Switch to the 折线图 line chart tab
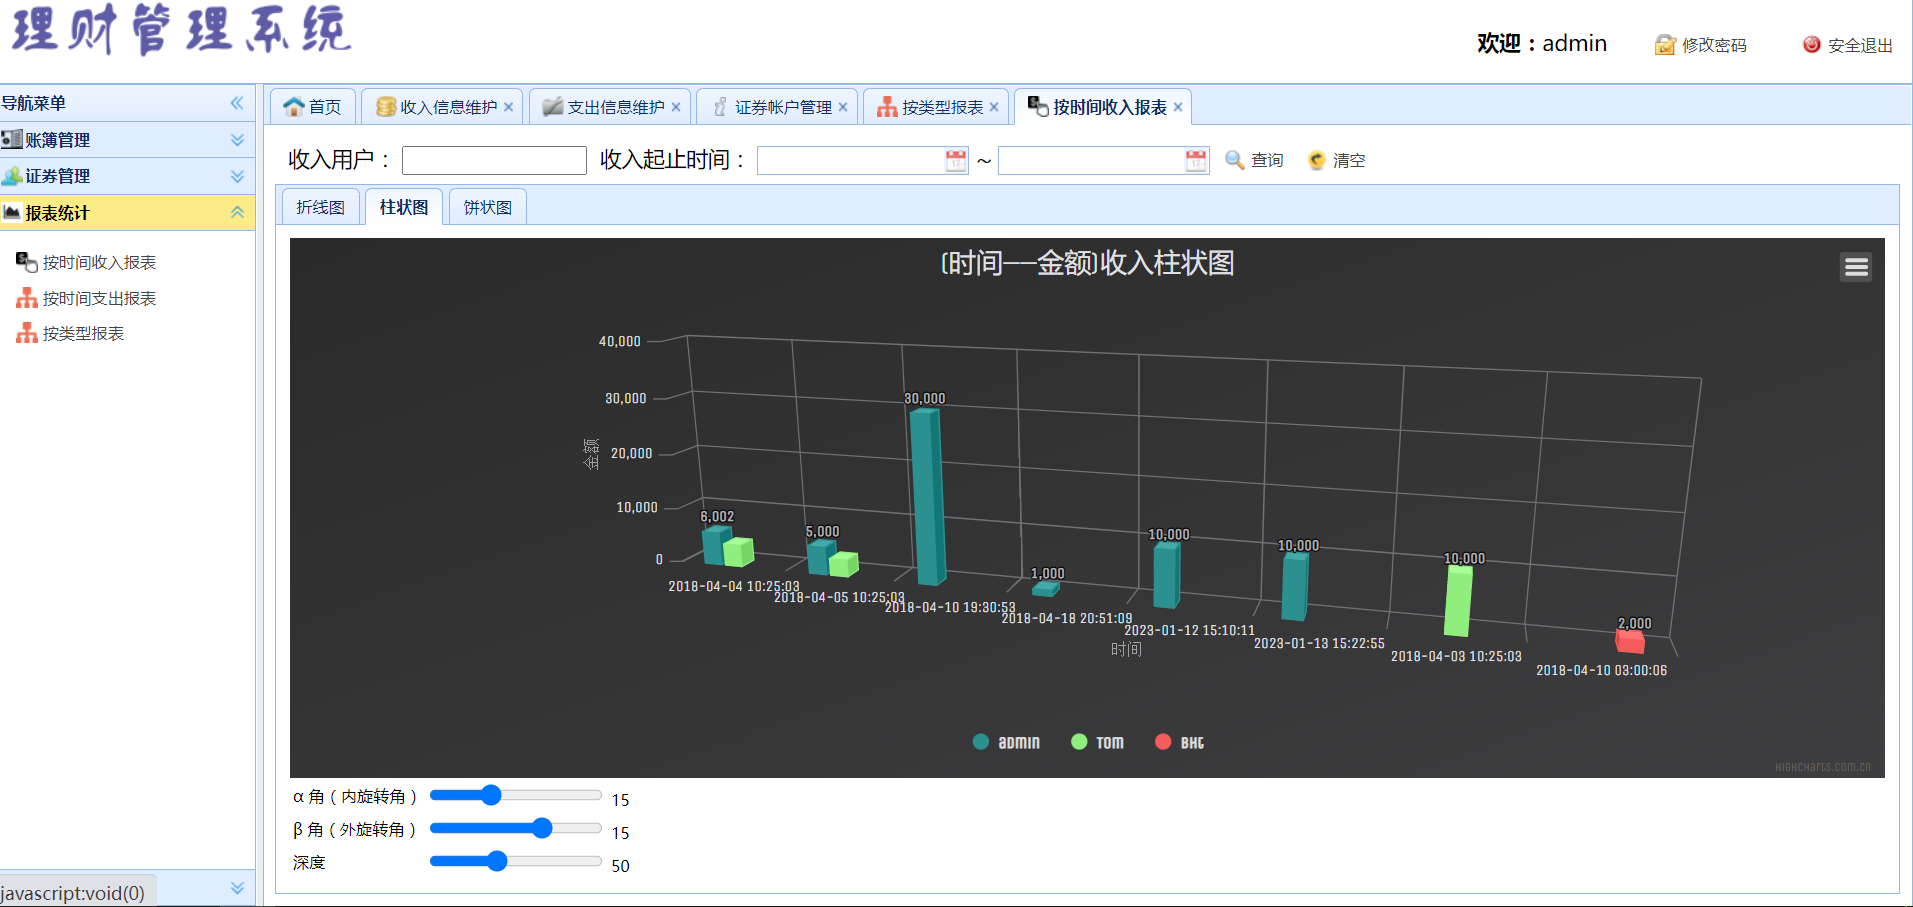The image size is (1913, 907). click(x=321, y=207)
